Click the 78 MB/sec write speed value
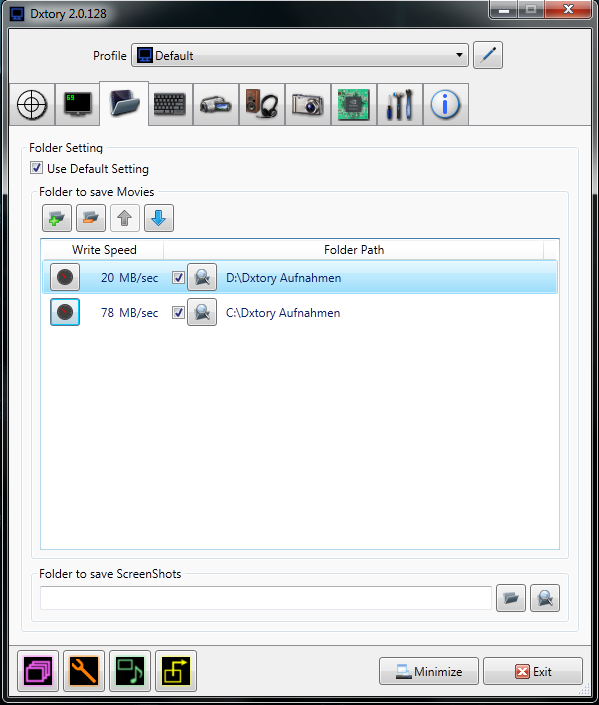Viewport: 599px width, 705px height. pyautogui.click(x=129, y=312)
